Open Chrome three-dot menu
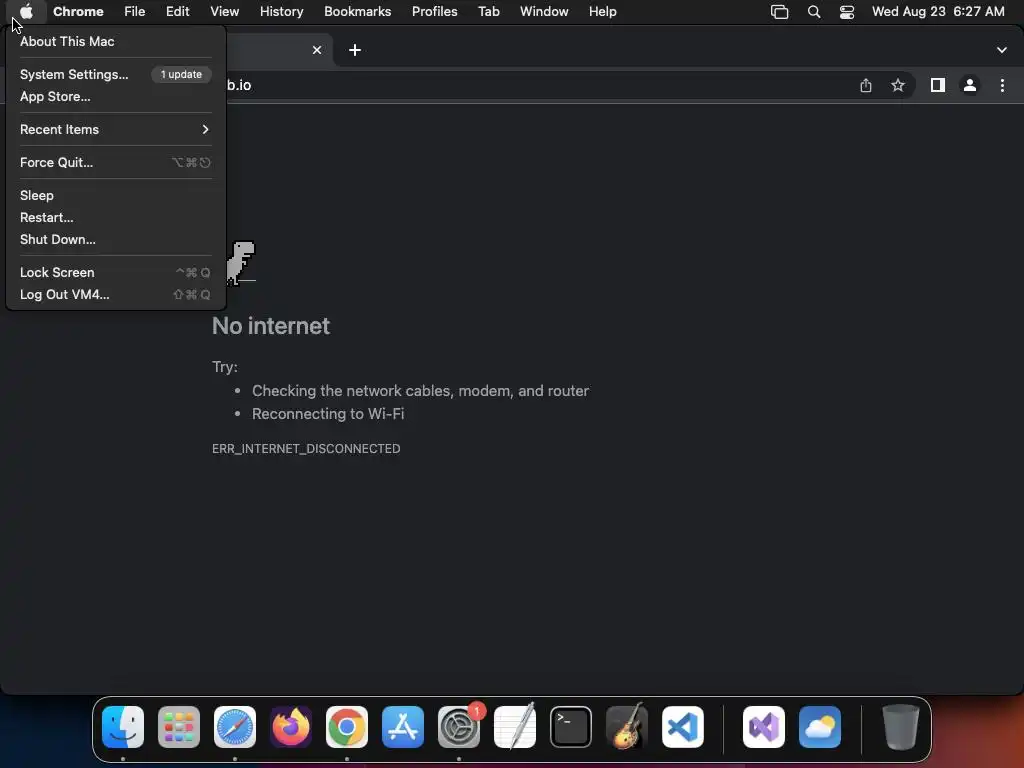Screen dimensions: 1024x768 click(1002, 86)
